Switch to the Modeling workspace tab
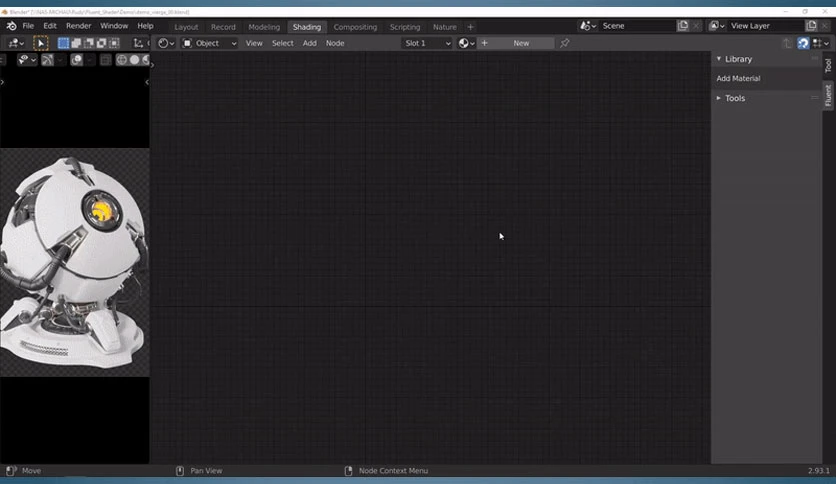This screenshot has width=836, height=484. (x=264, y=27)
